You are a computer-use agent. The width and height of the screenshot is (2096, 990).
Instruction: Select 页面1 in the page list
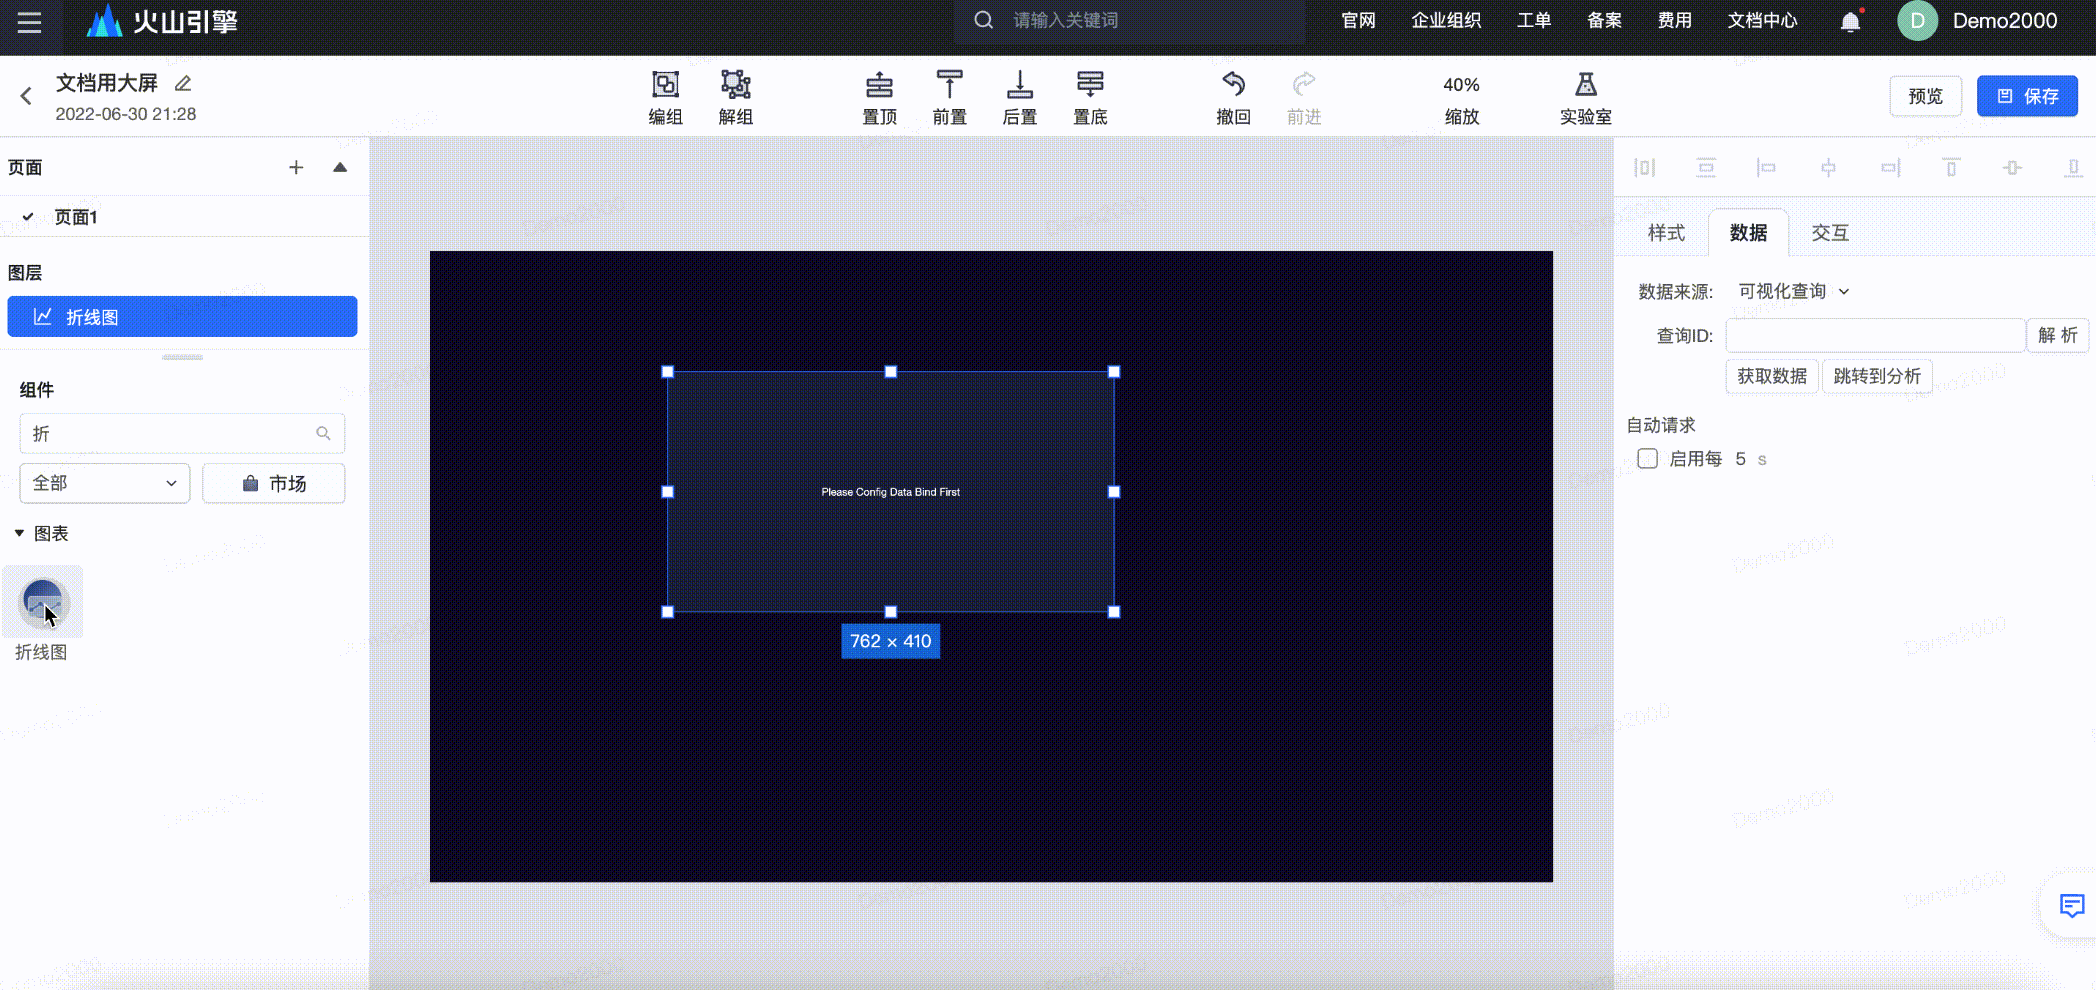(x=184, y=217)
